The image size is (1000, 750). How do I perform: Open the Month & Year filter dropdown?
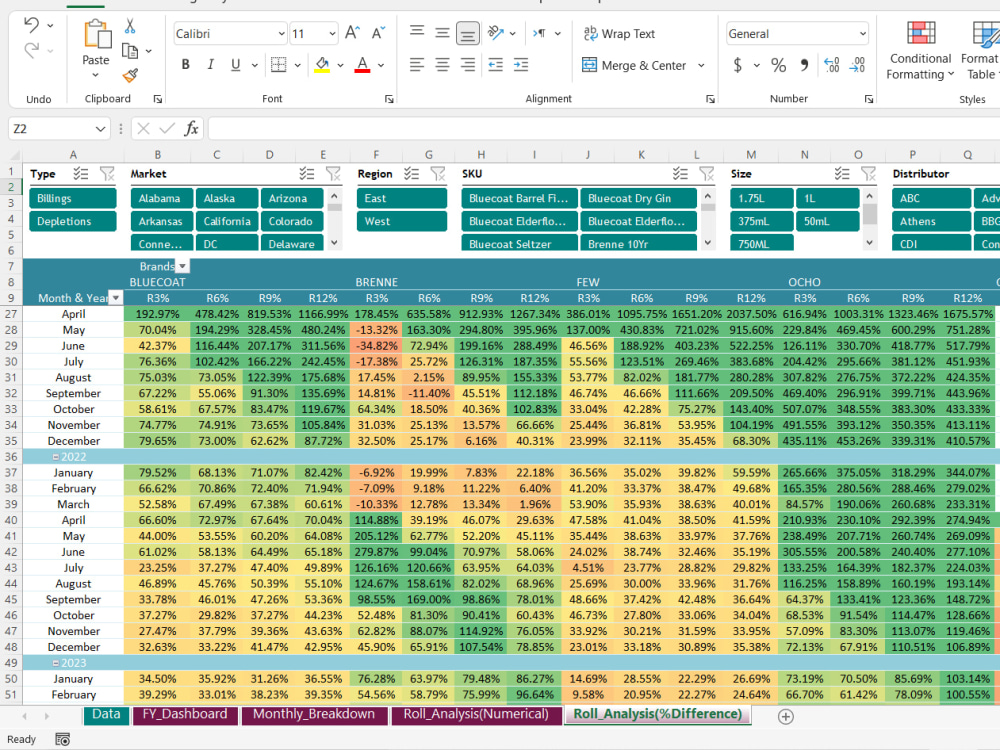[115, 298]
